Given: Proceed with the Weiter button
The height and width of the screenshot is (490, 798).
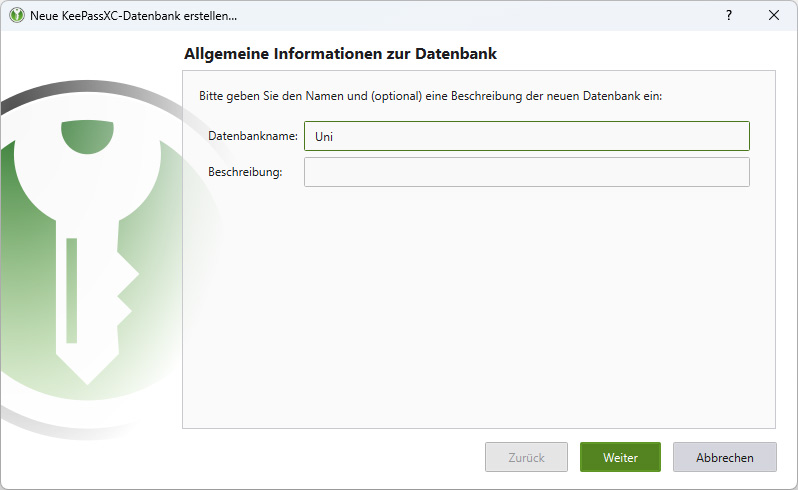Looking at the screenshot, I should (x=620, y=457).
